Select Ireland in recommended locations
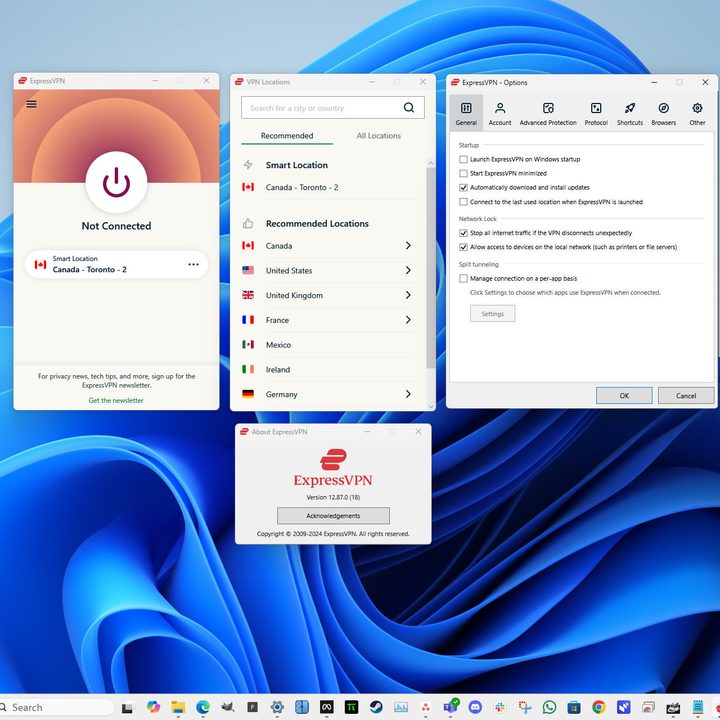The width and height of the screenshot is (720, 720). coord(329,370)
